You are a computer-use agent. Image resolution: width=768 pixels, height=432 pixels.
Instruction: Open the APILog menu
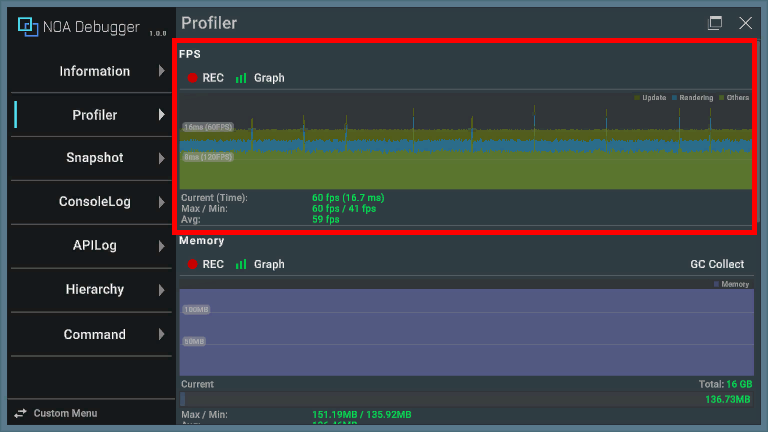pos(91,245)
